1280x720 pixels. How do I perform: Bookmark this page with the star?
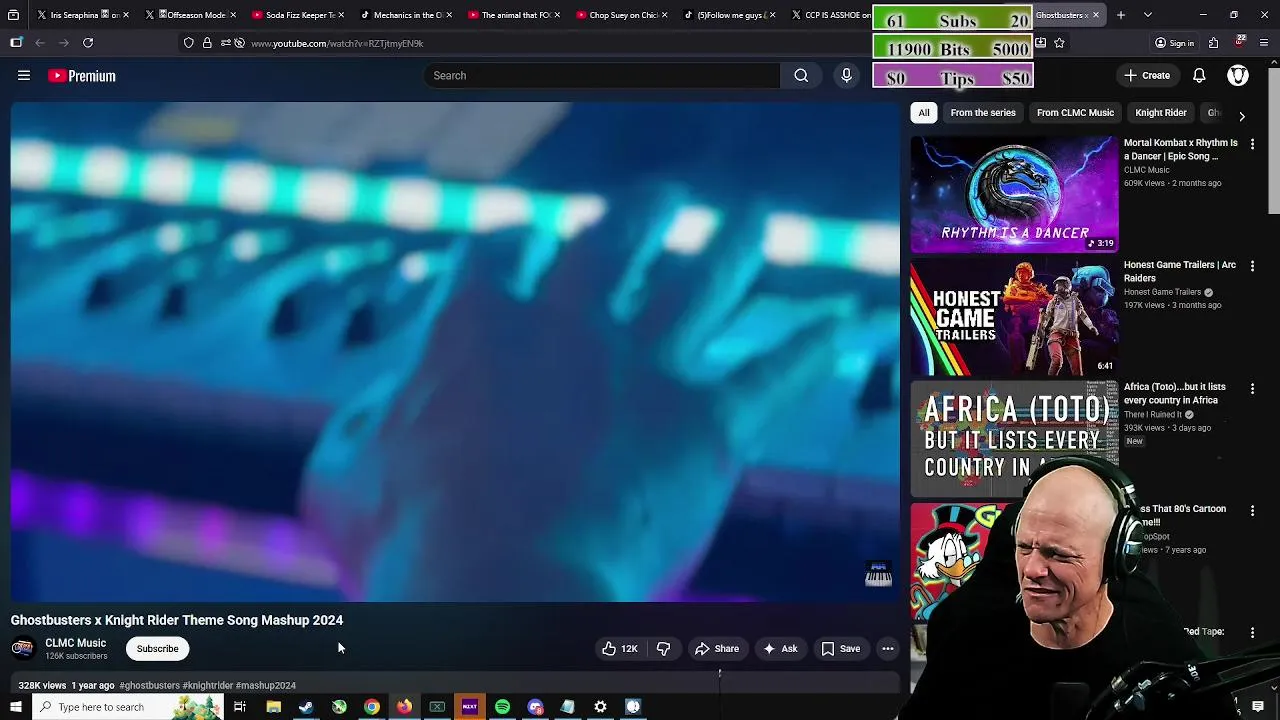pos(1059,43)
